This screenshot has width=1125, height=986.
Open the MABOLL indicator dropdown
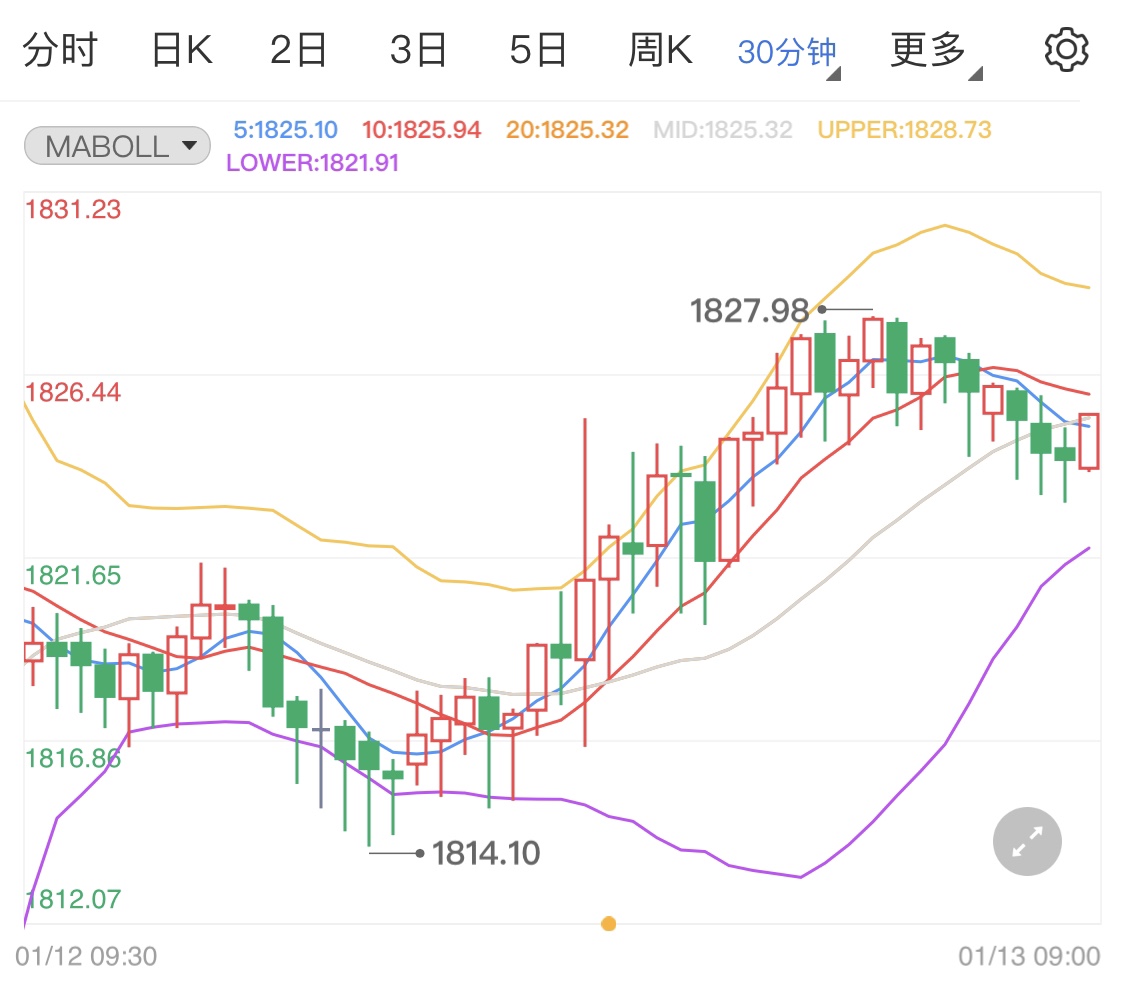point(117,146)
